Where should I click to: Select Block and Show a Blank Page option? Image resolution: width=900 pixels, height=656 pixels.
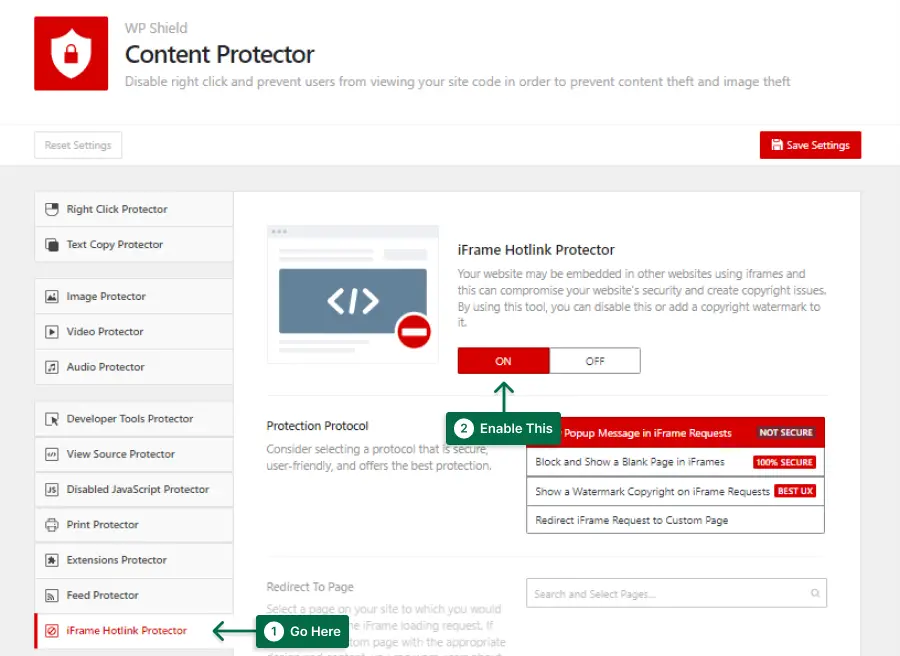tap(675, 462)
